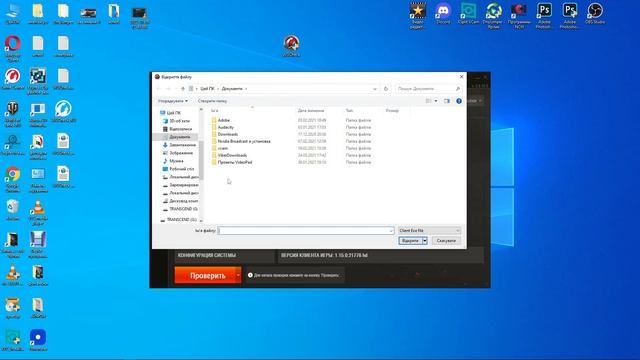Sort by the Дата змінення column header
The width and height of the screenshot is (640, 360).
311,111
